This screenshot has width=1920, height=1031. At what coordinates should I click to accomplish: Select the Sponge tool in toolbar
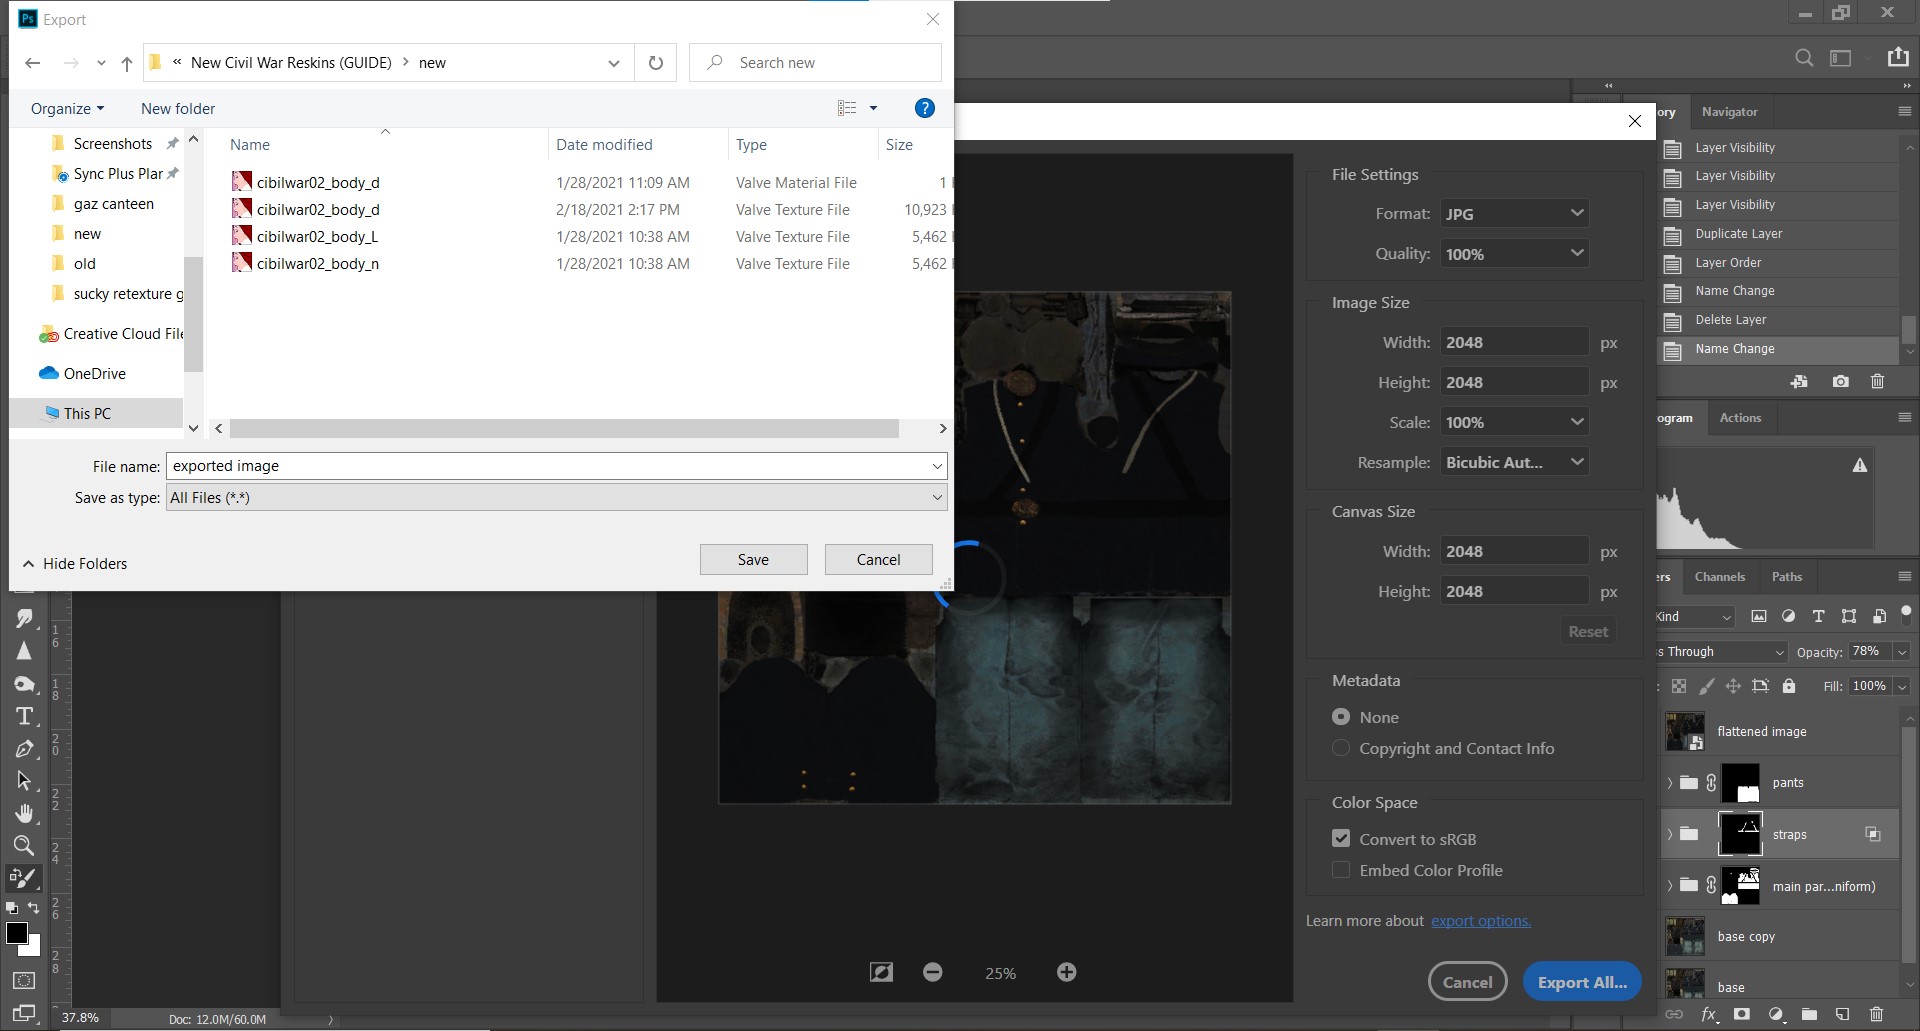(x=24, y=684)
